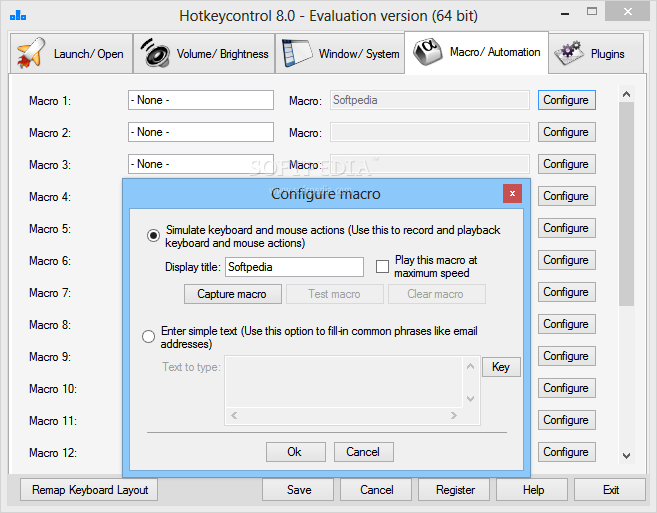Image resolution: width=657 pixels, height=513 pixels.
Task: Click Configure button for Macro 11
Action: pyautogui.click(x=566, y=420)
